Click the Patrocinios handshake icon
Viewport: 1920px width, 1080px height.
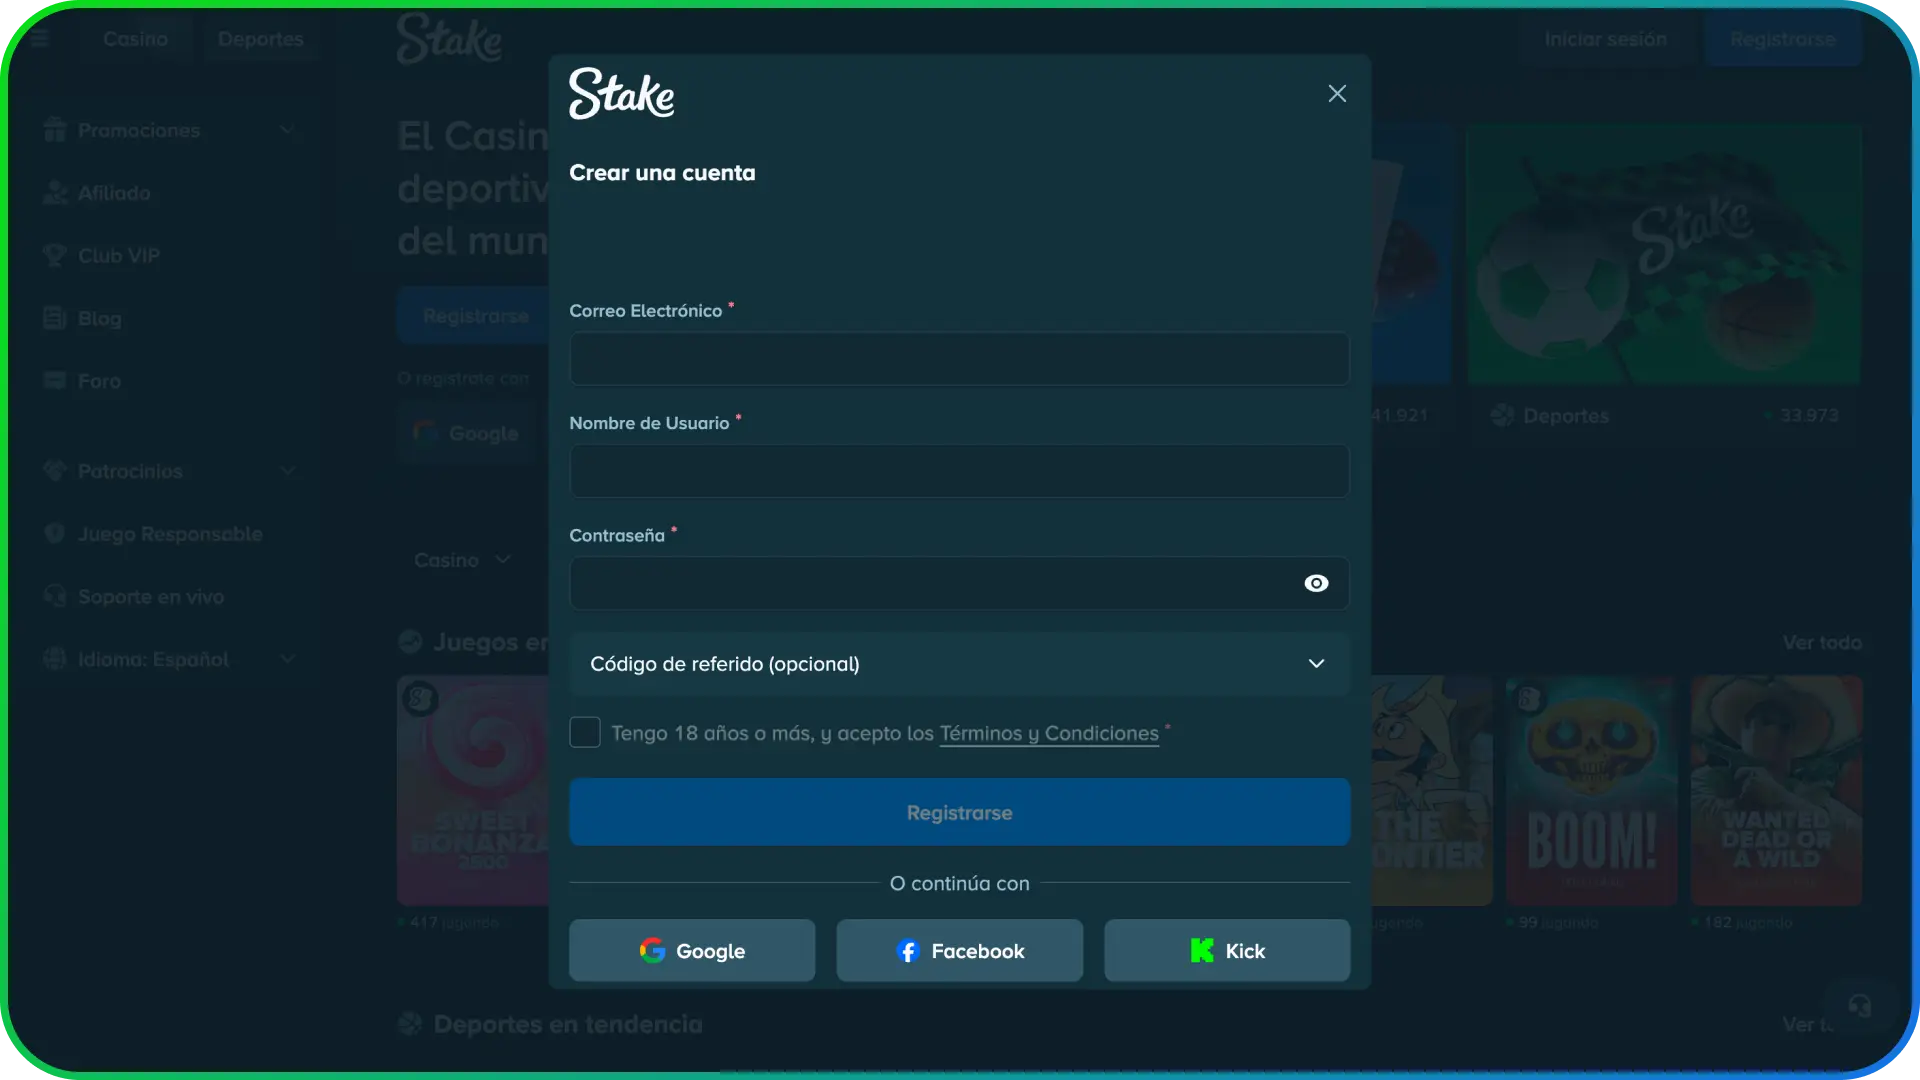pos(55,471)
